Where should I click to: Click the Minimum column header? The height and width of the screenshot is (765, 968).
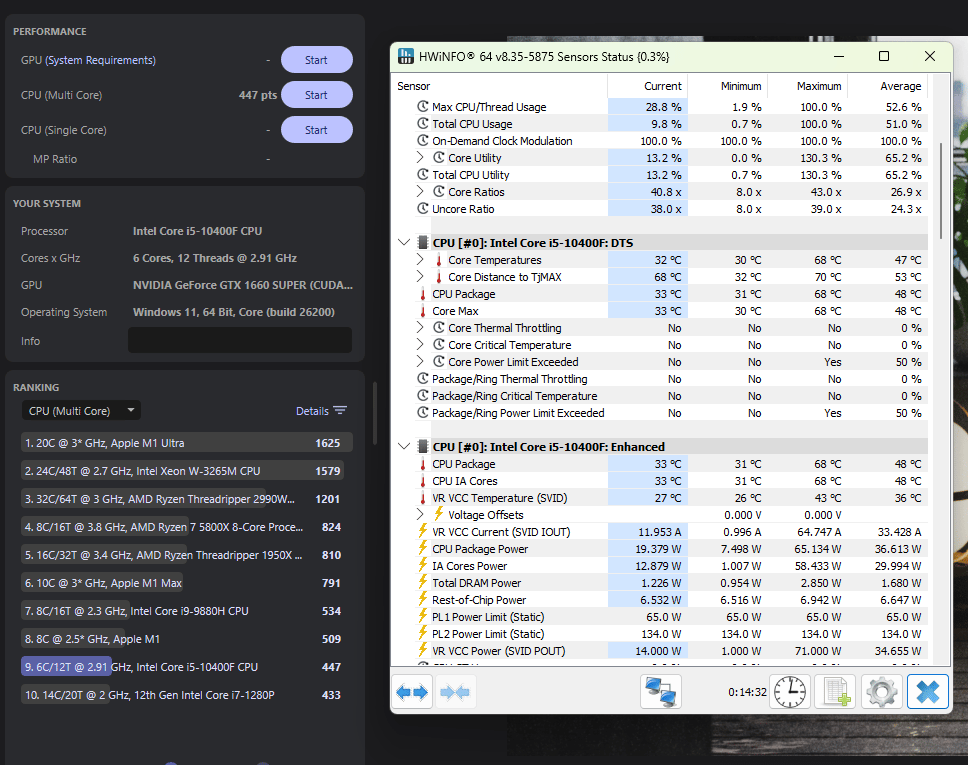pos(727,86)
